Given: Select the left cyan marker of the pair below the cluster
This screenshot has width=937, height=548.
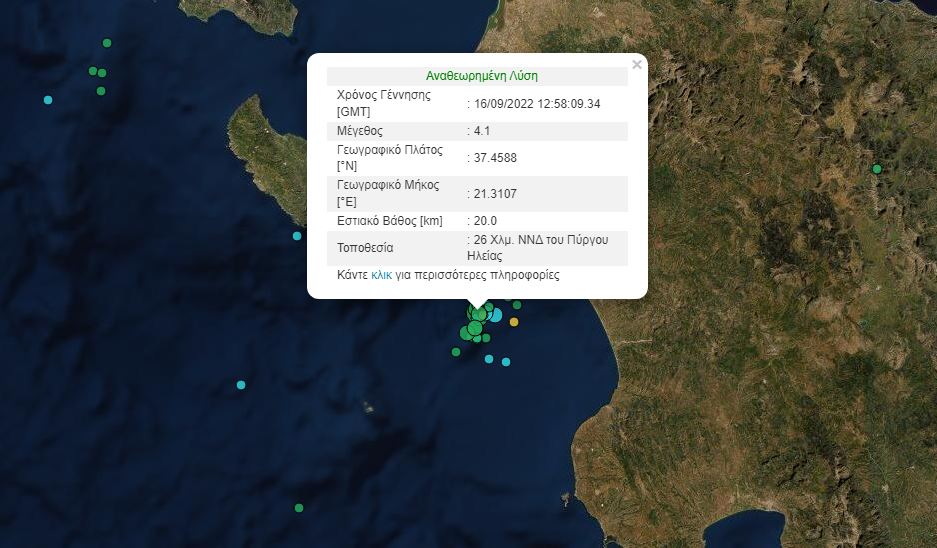Looking at the screenshot, I should point(489,359).
